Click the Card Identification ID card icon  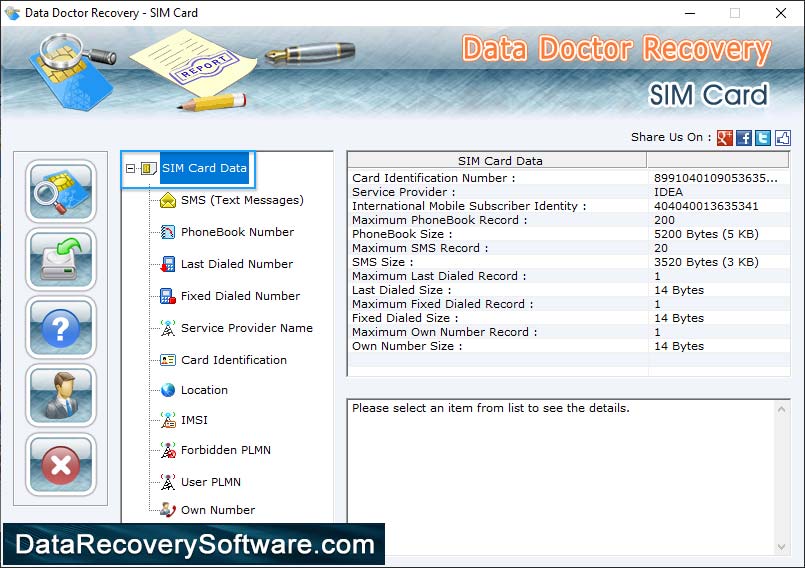(x=168, y=360)
